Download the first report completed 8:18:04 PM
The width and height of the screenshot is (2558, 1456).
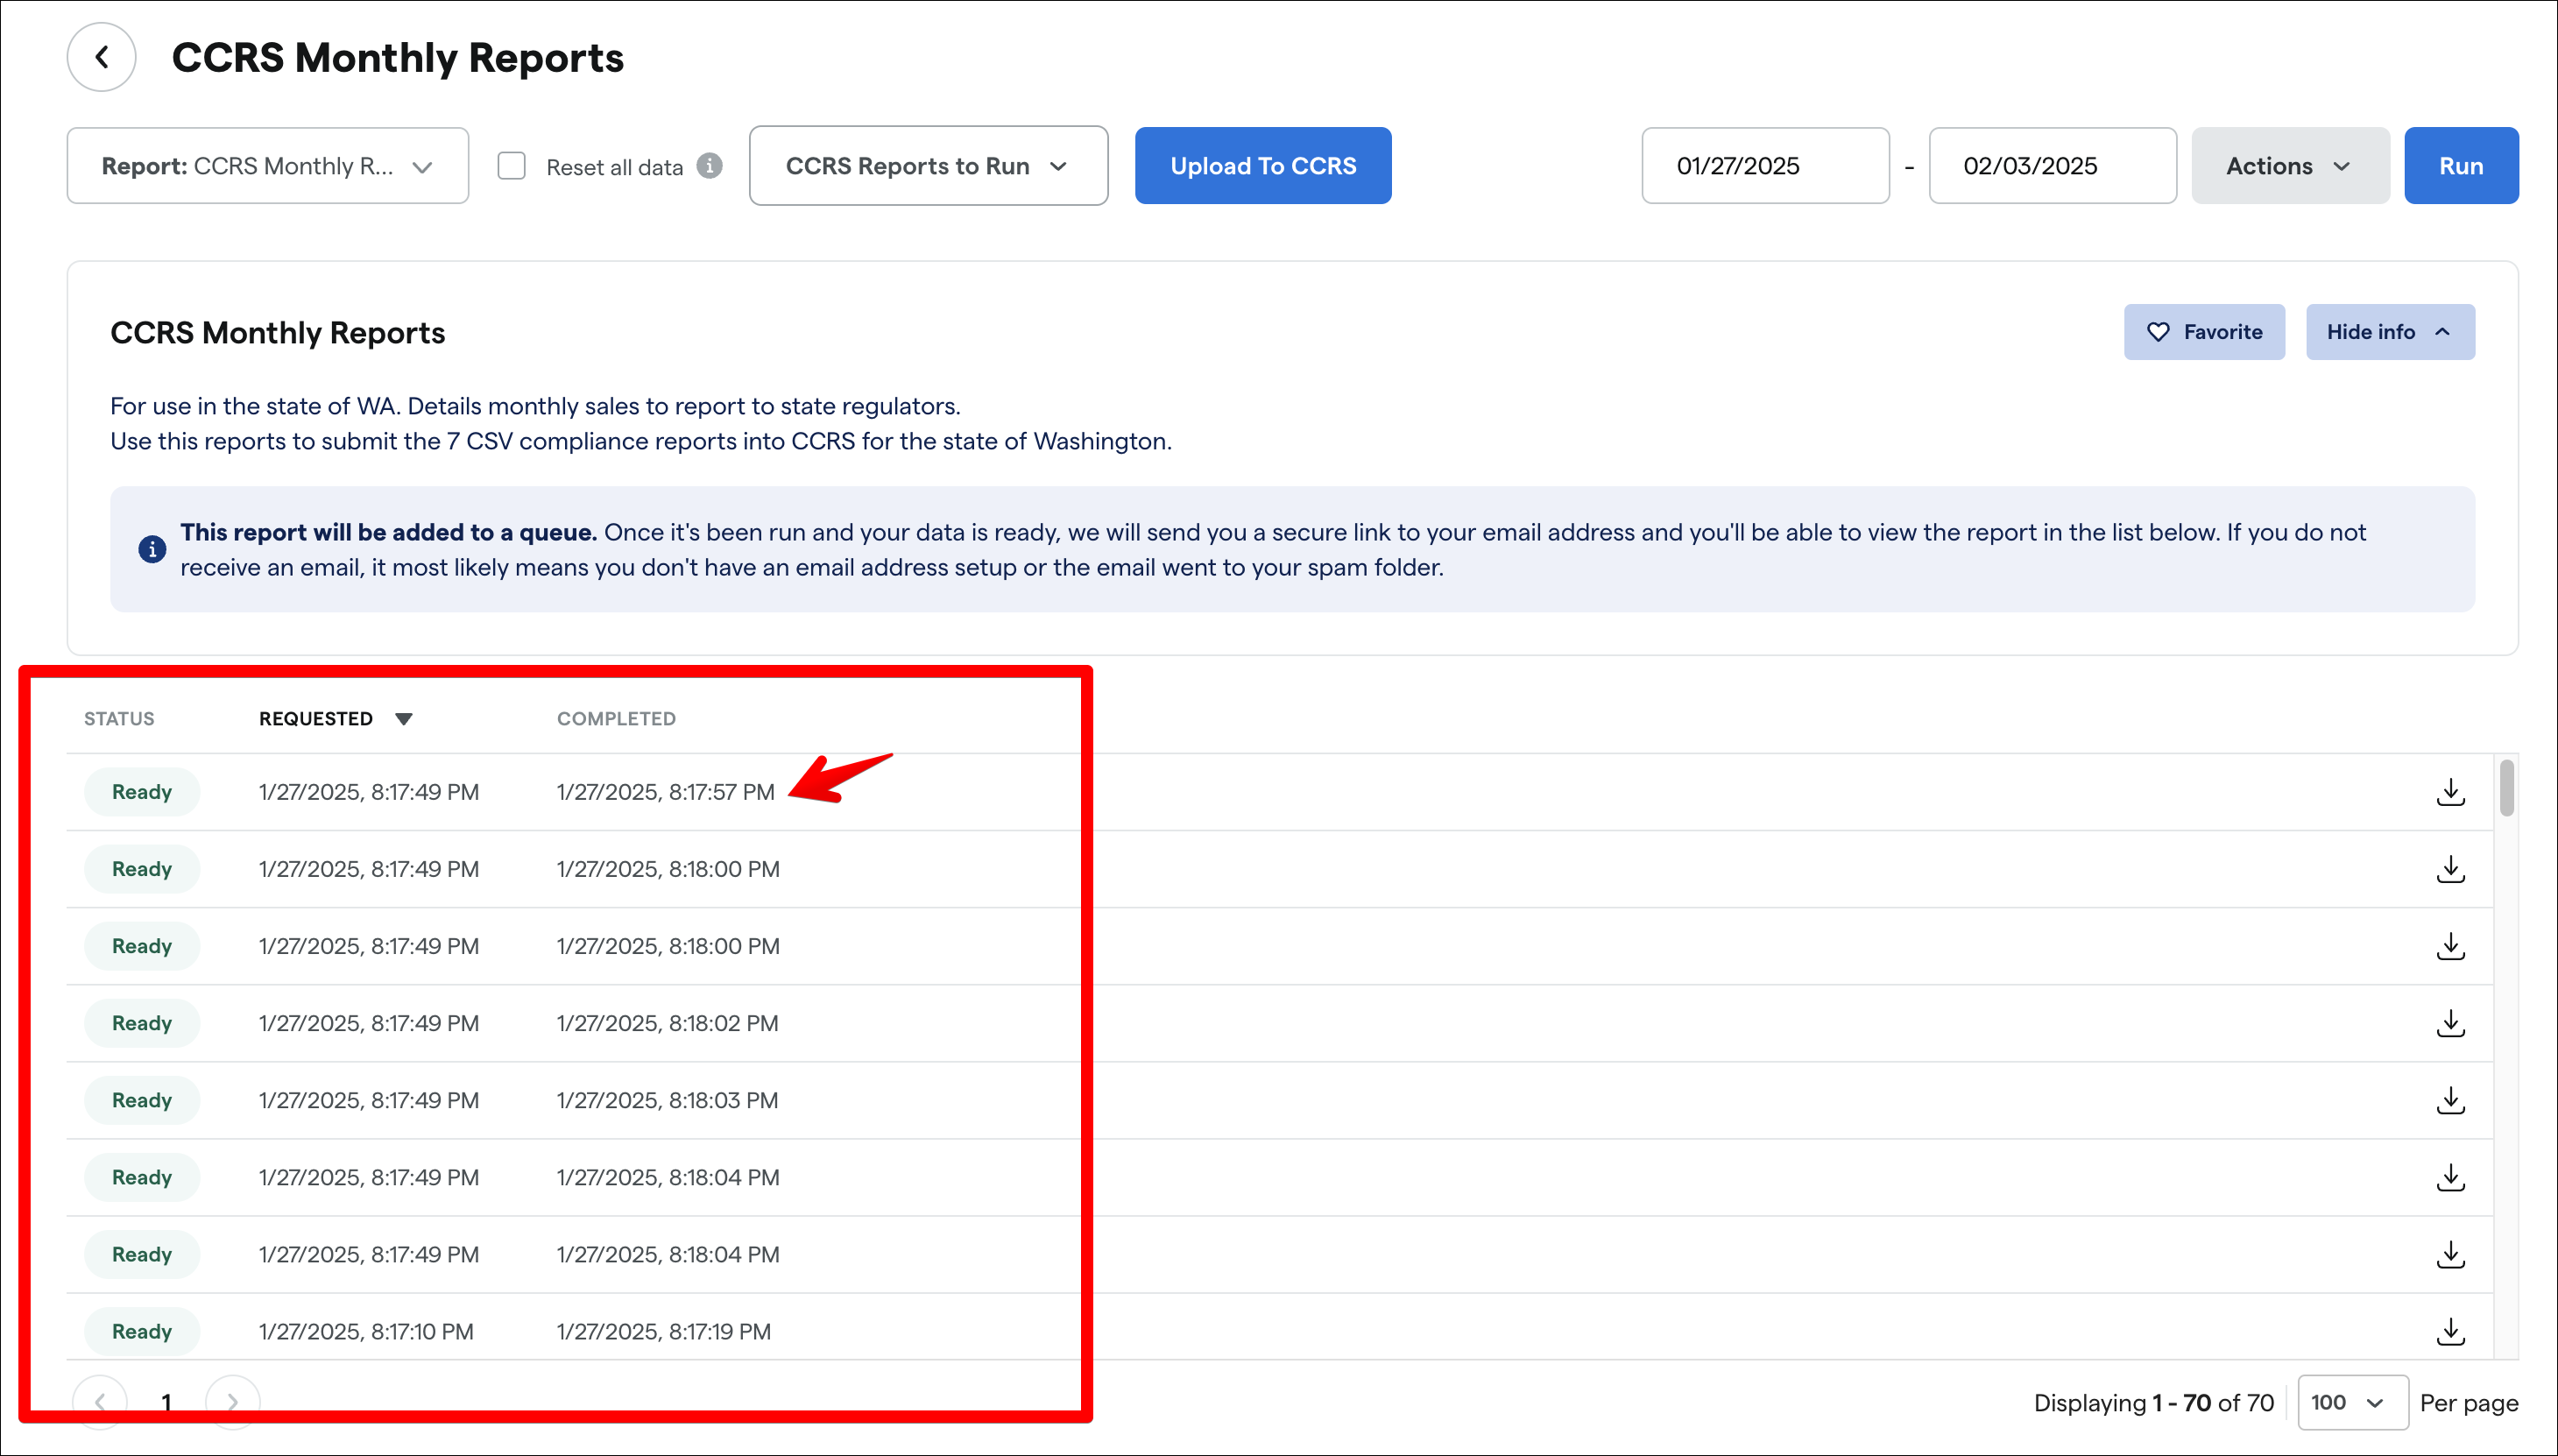click(2450, 1177)
